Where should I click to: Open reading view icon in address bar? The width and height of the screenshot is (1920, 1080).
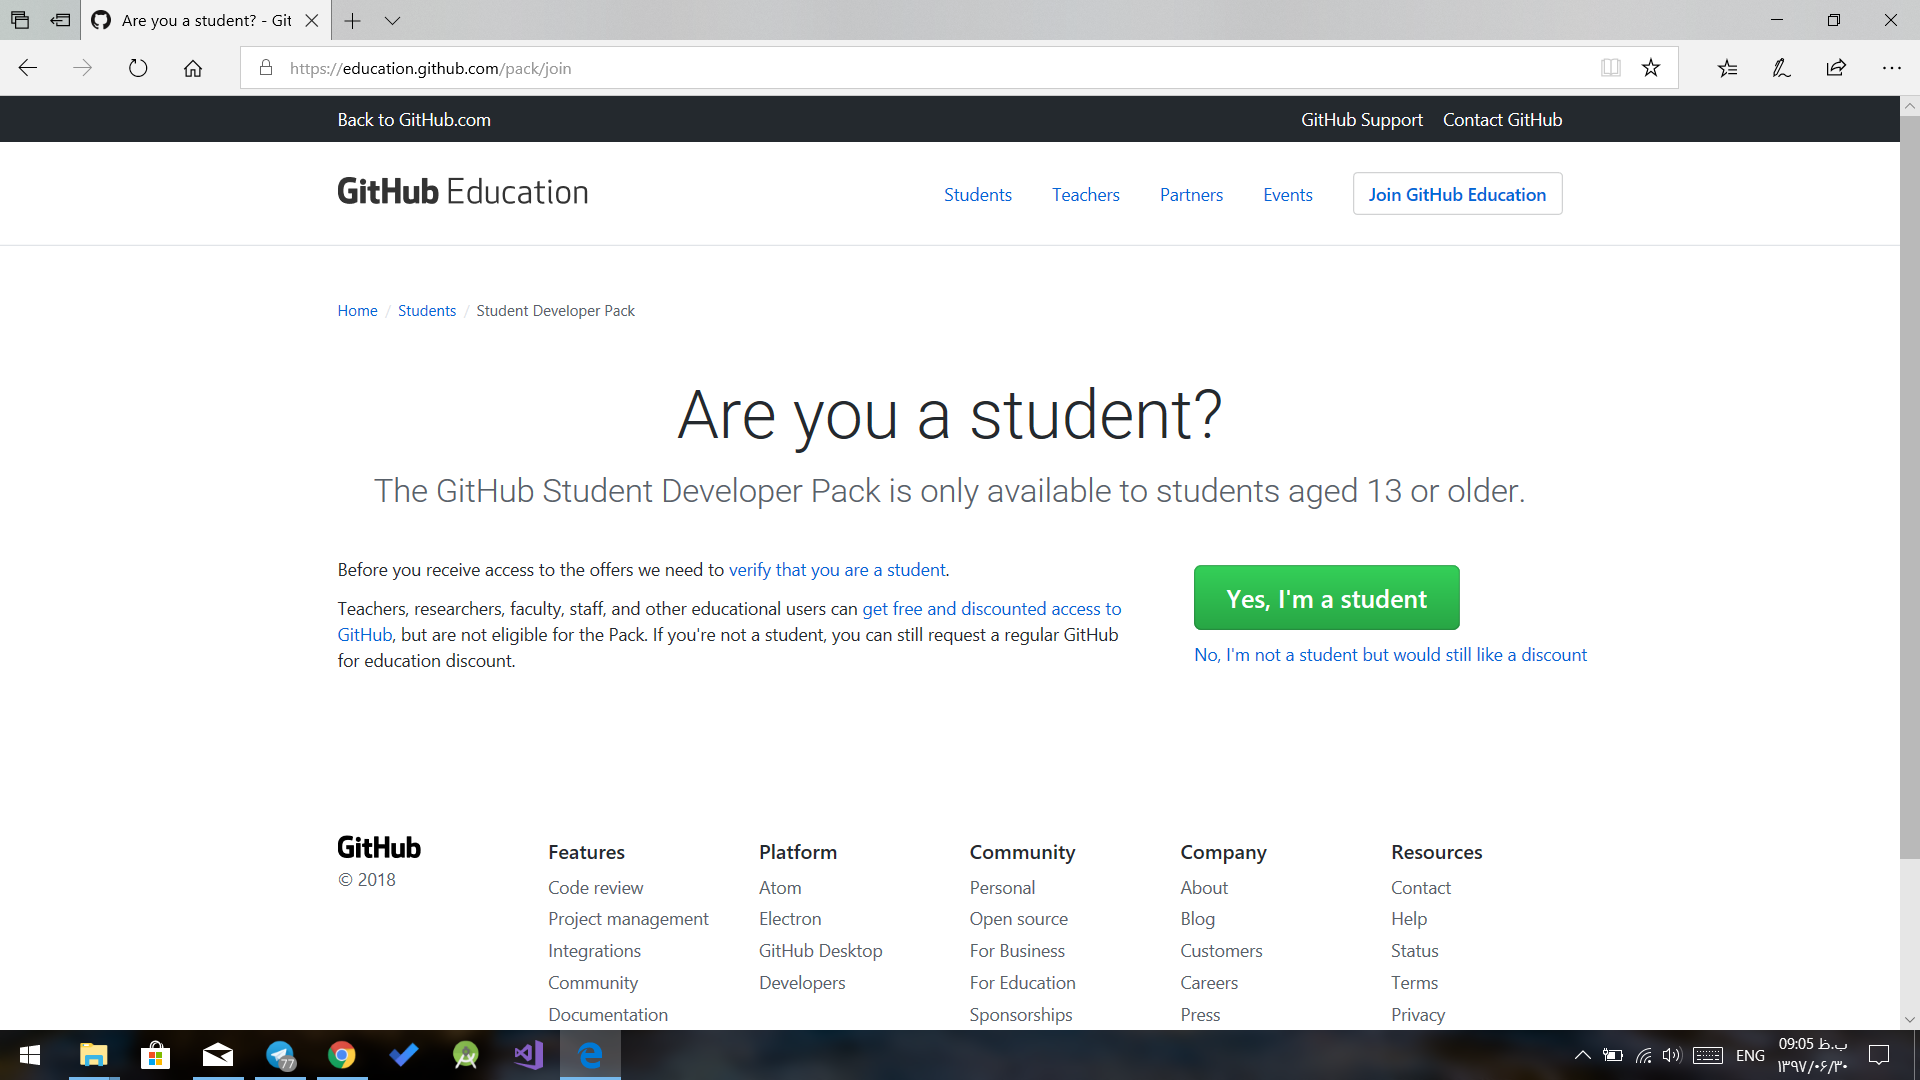pyautogui.click(x=1610, y=68)
